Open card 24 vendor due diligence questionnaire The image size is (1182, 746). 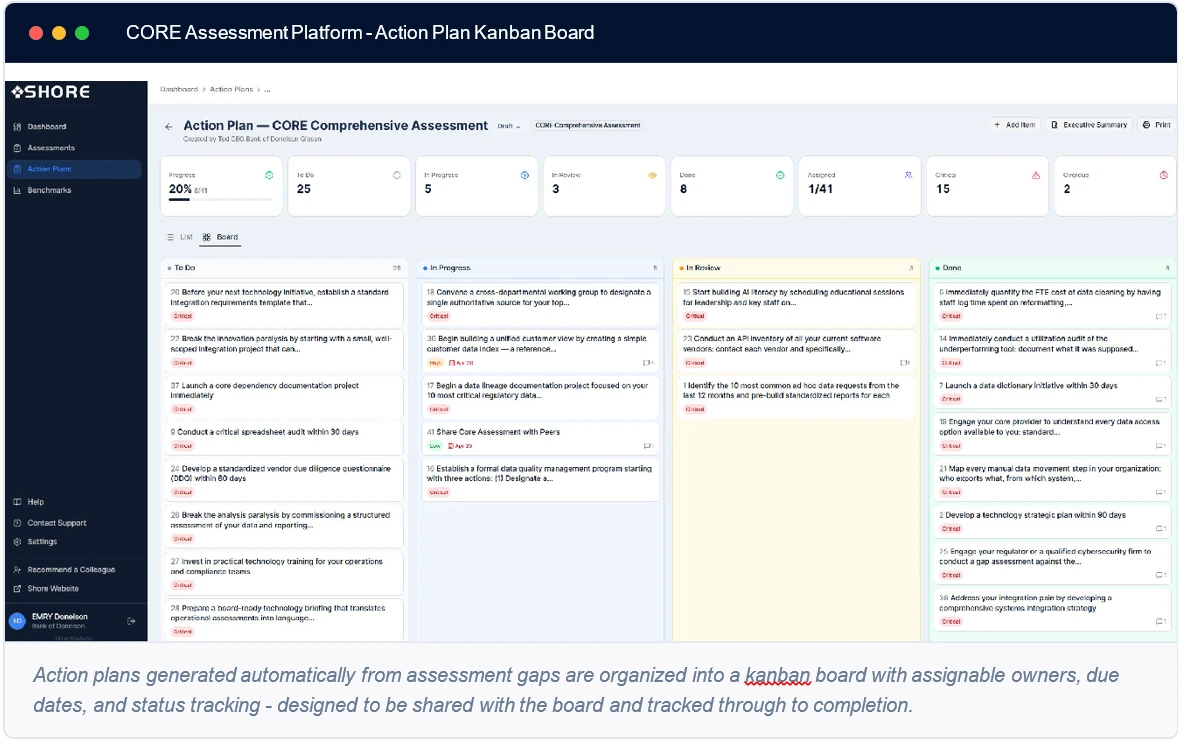pos(284,480)
